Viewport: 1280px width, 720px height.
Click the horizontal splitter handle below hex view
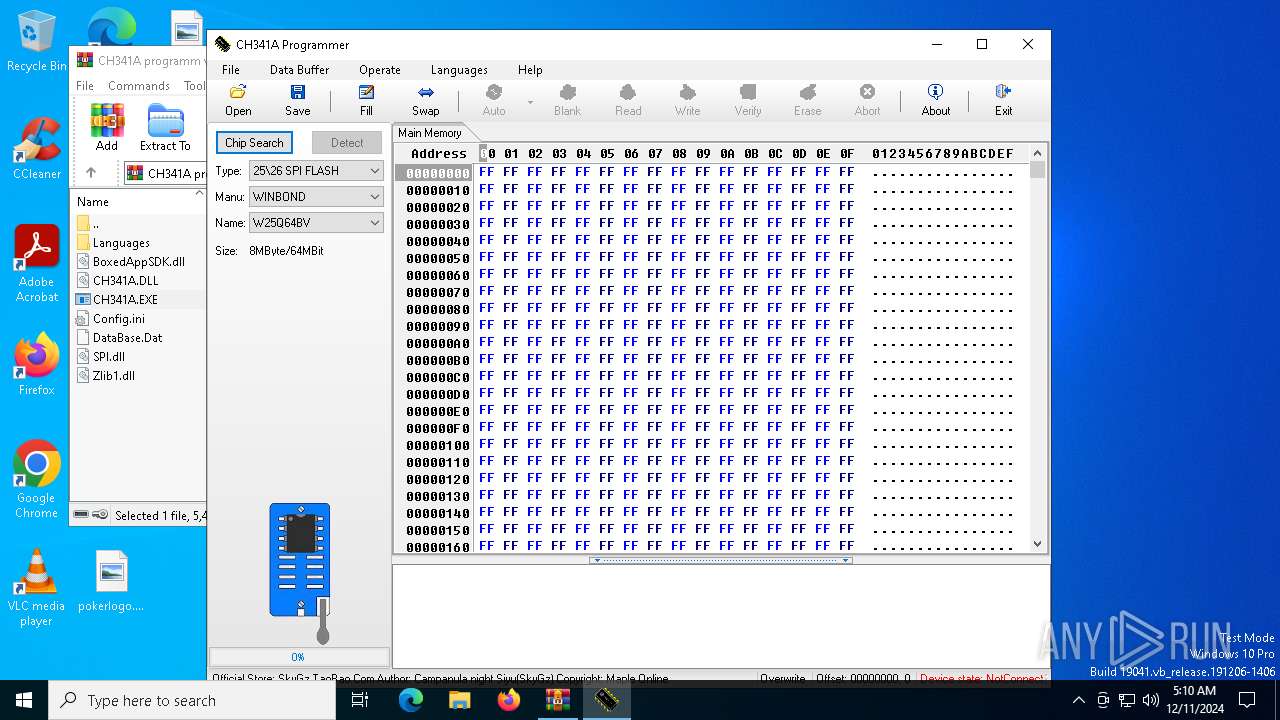point(720,560)
